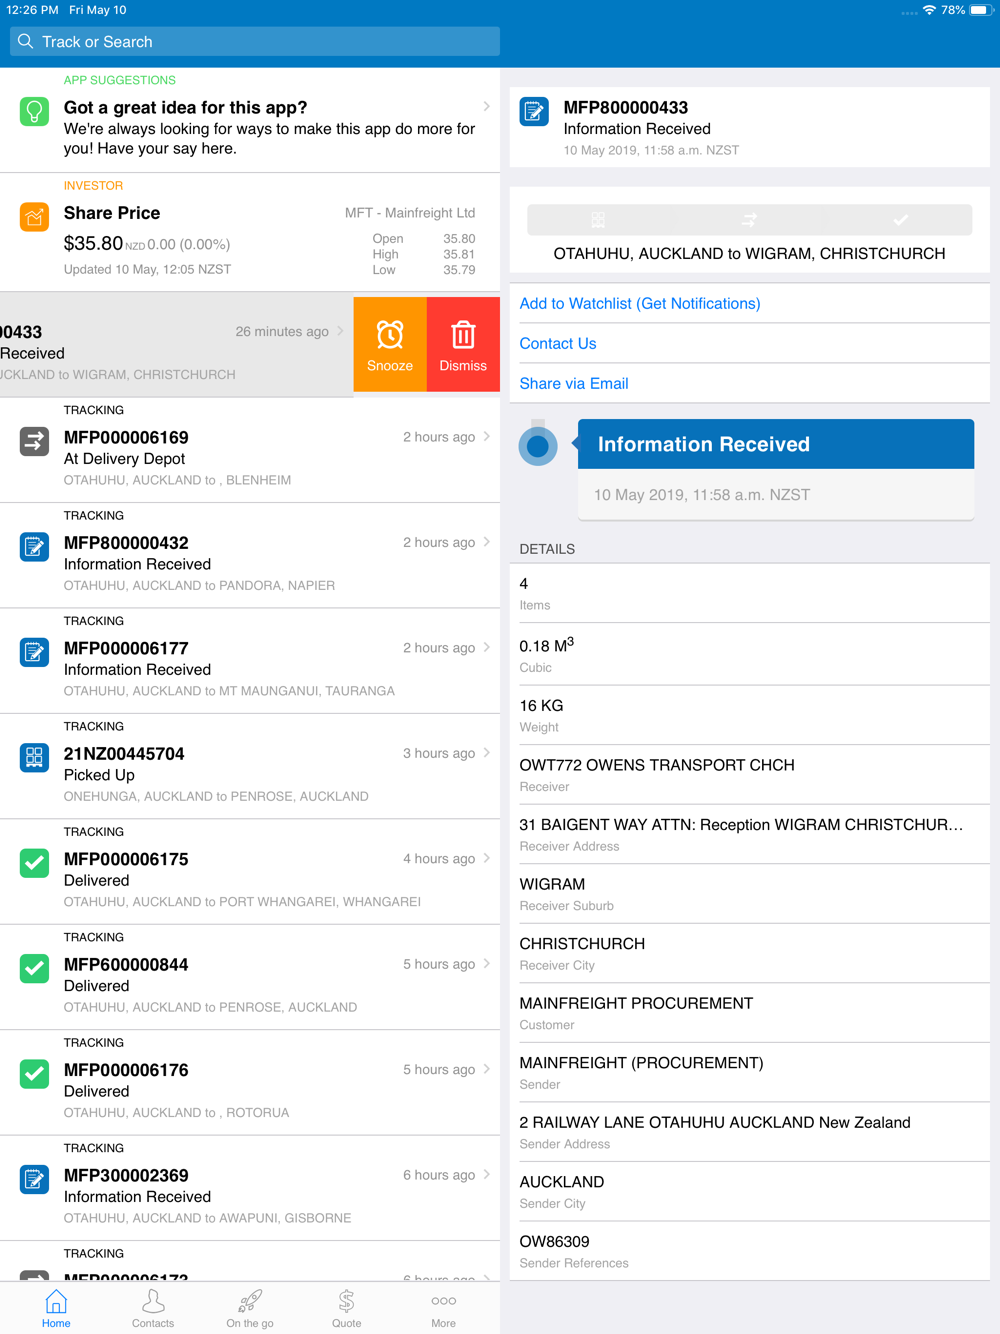Open the Contact Us link

point(558,343)
